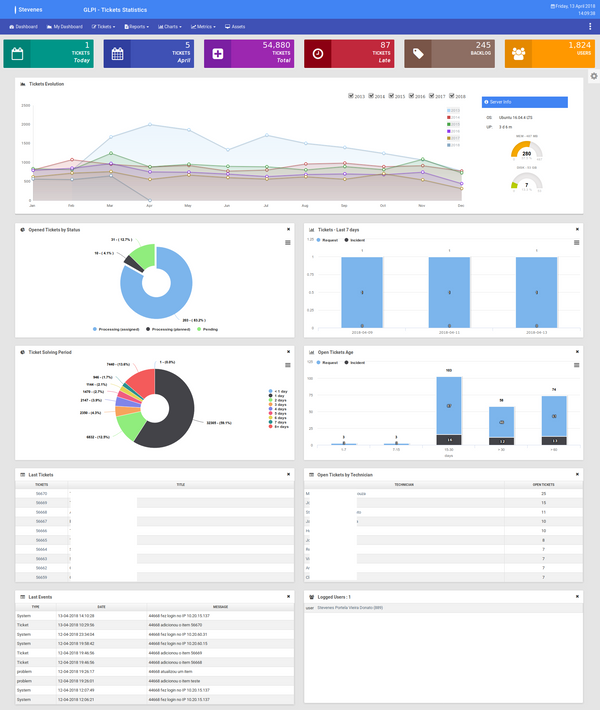
Task: Uncheck the 2016 year checkbox
Action: pos(411,96)
